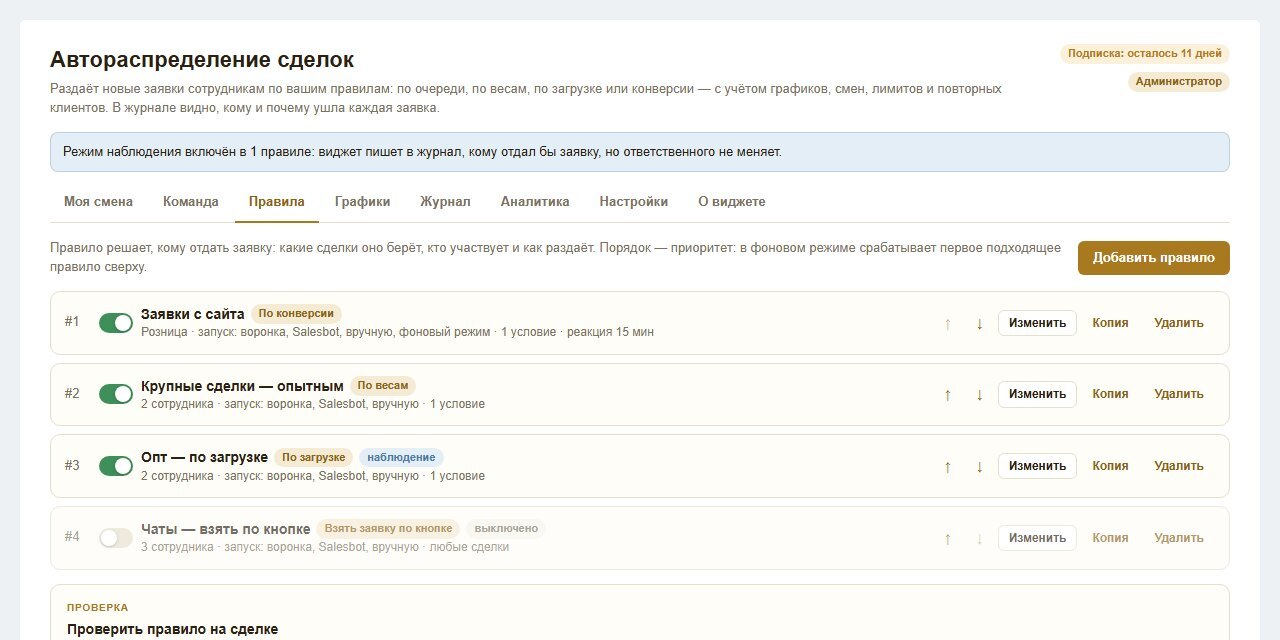Move rule 'Опт — по загрузке' down
This screenshot has height=640, width=1280.
pos(979,466)
